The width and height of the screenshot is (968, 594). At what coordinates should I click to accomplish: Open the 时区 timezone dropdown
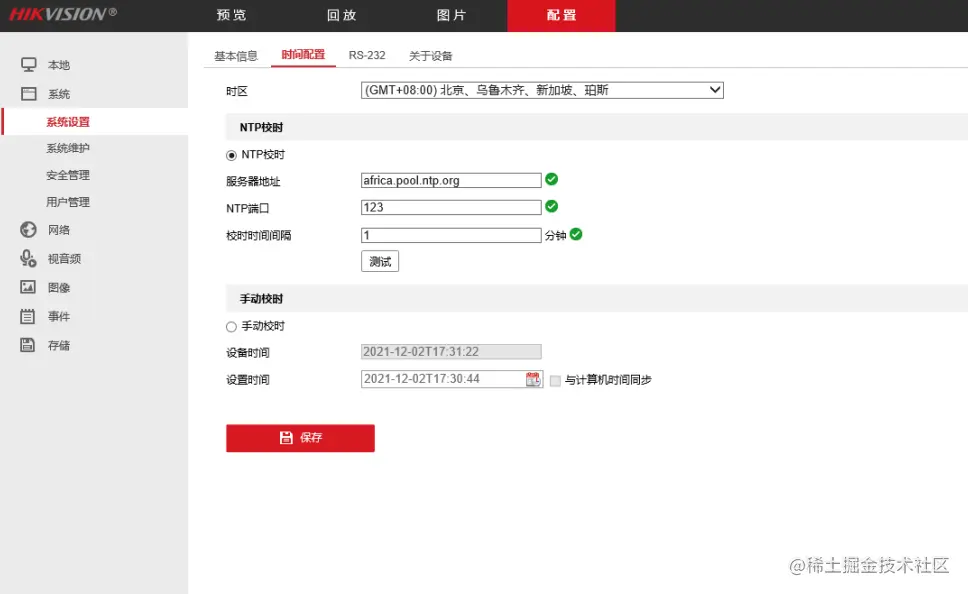click(x=542, y=90)
